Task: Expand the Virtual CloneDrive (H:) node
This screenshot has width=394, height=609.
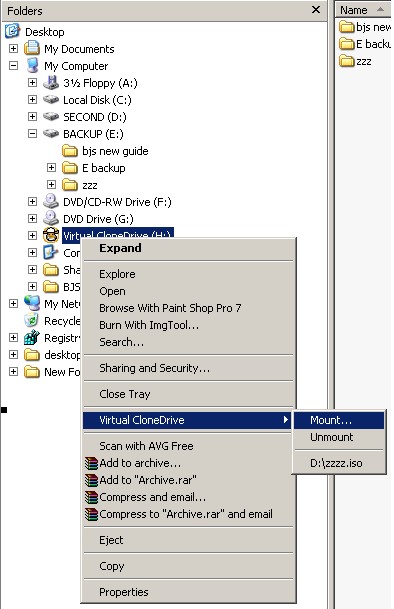Action: (33, 235)
